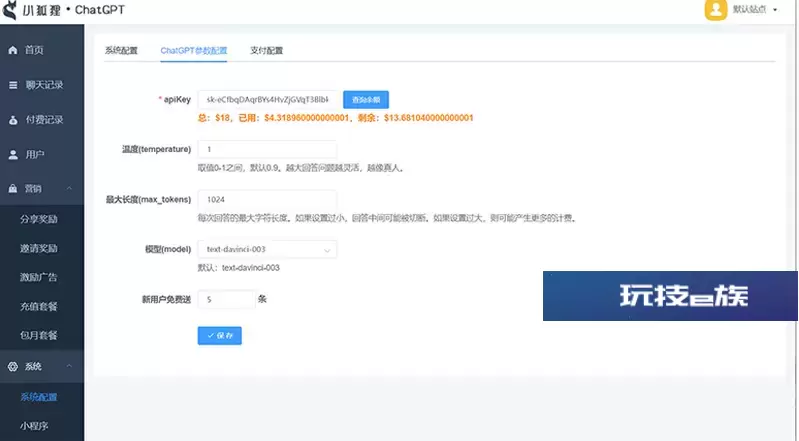This screenshot has height=441, width=799.
Task: Open 小程序 submenu item
Action: (x=34, y=426)
